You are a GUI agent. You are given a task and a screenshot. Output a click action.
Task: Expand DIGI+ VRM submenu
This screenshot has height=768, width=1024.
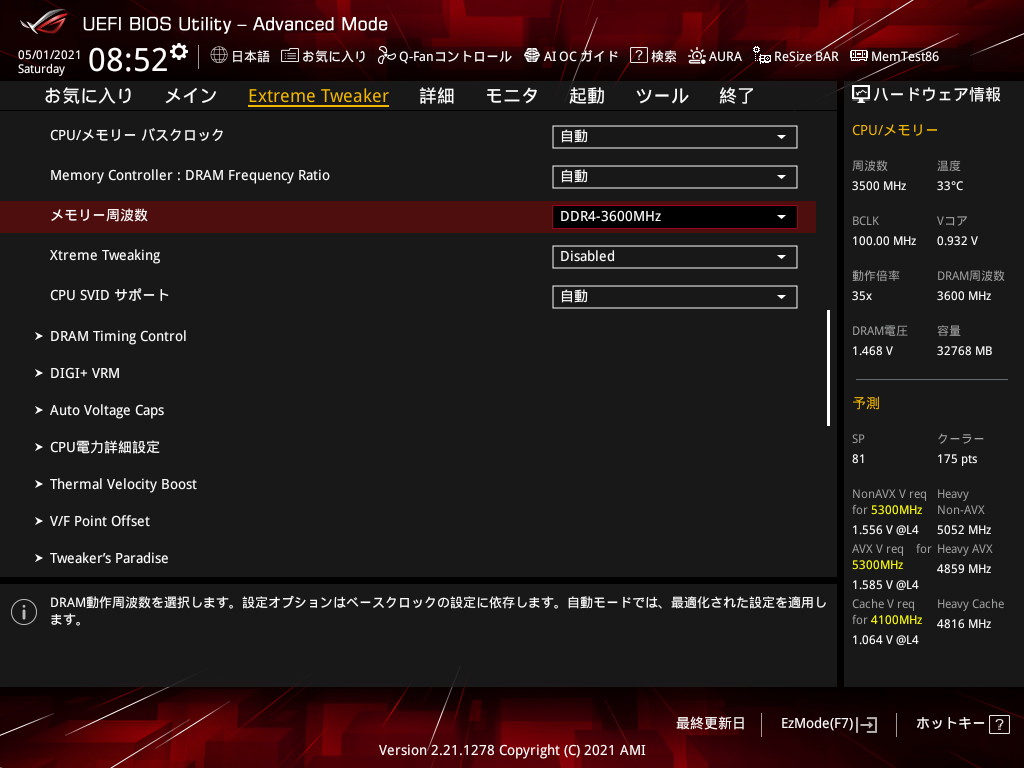coord(85,374)
